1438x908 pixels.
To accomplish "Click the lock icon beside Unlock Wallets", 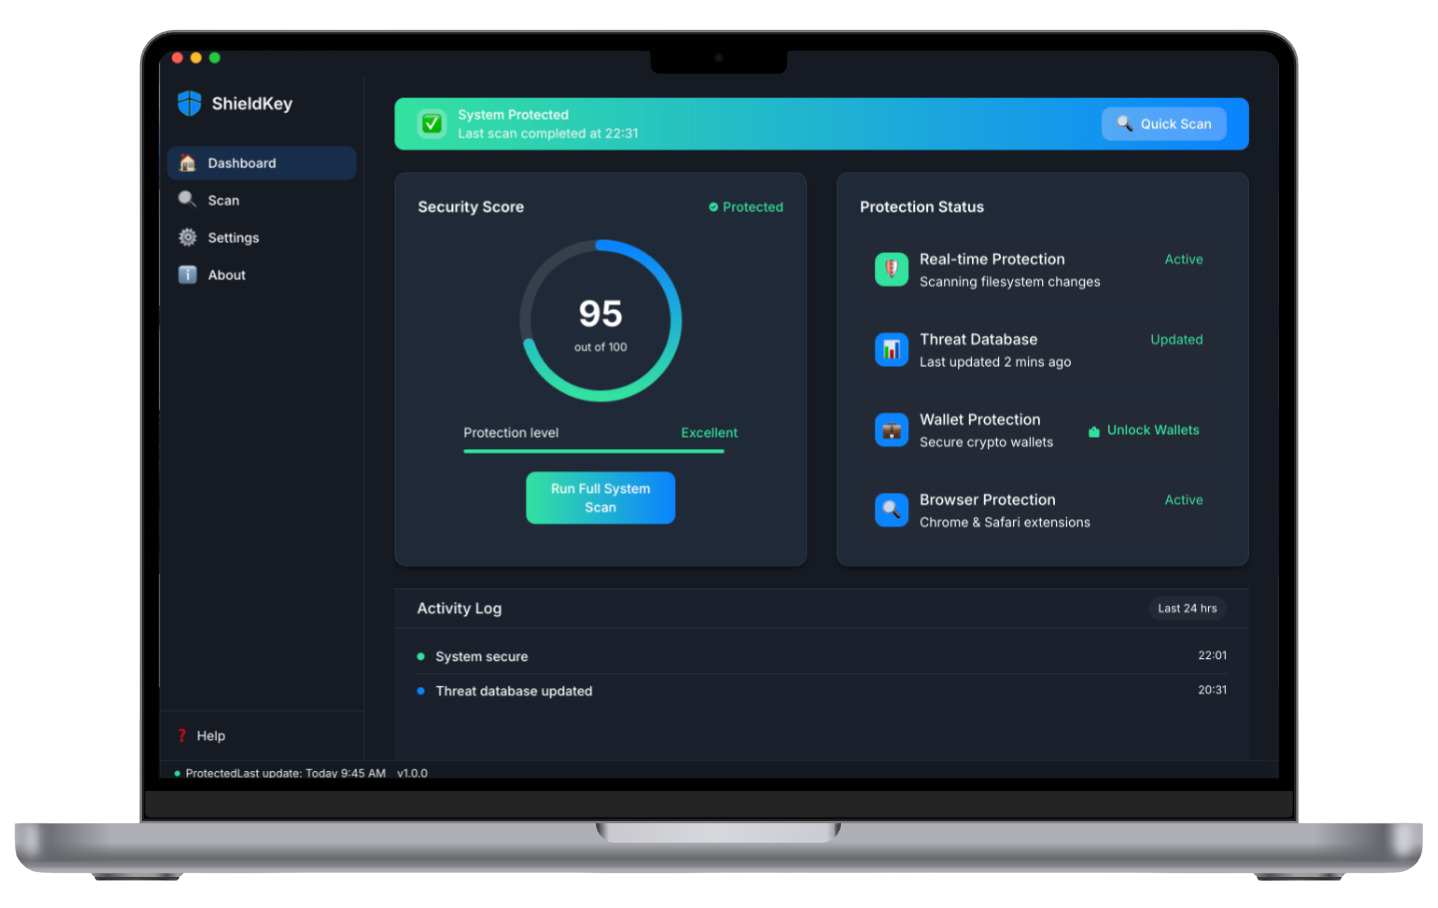I will [1094, 431].
